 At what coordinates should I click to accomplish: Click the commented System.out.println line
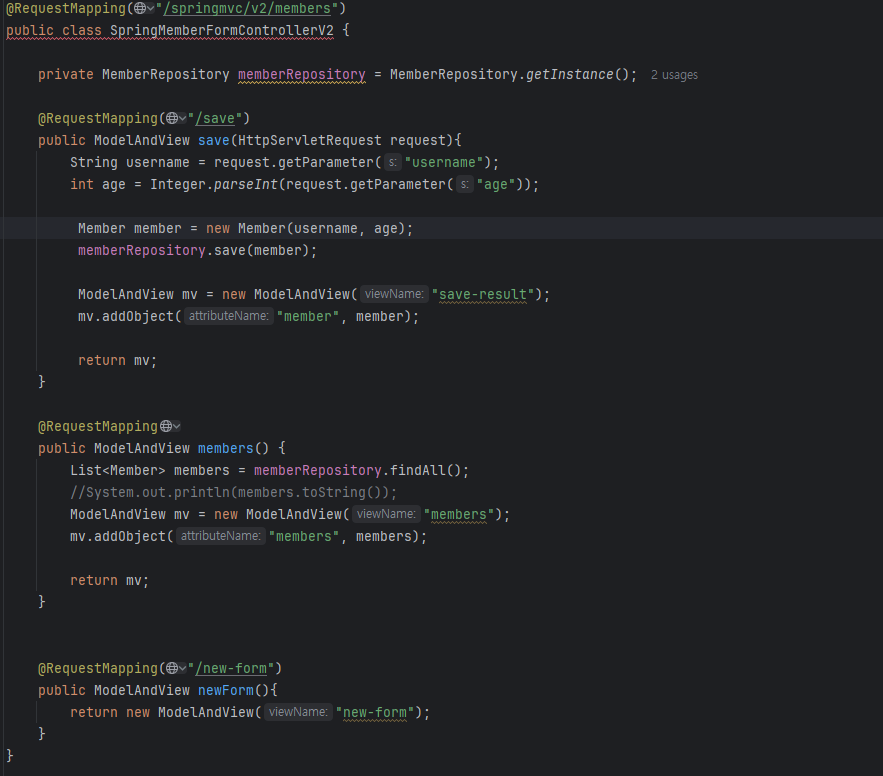pyautogui.click(x=234, y=492)
